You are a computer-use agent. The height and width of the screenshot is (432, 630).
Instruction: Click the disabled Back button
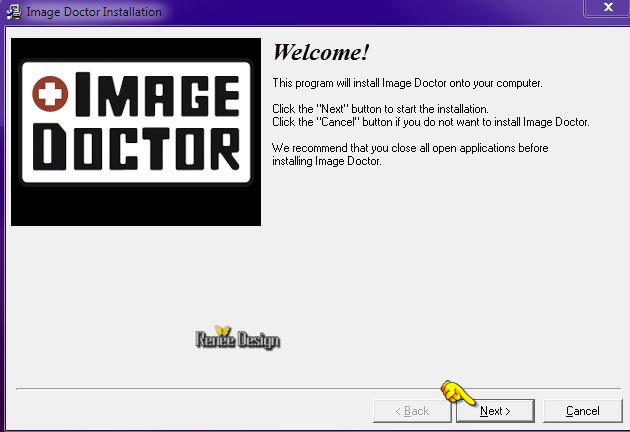click(412, 411)
